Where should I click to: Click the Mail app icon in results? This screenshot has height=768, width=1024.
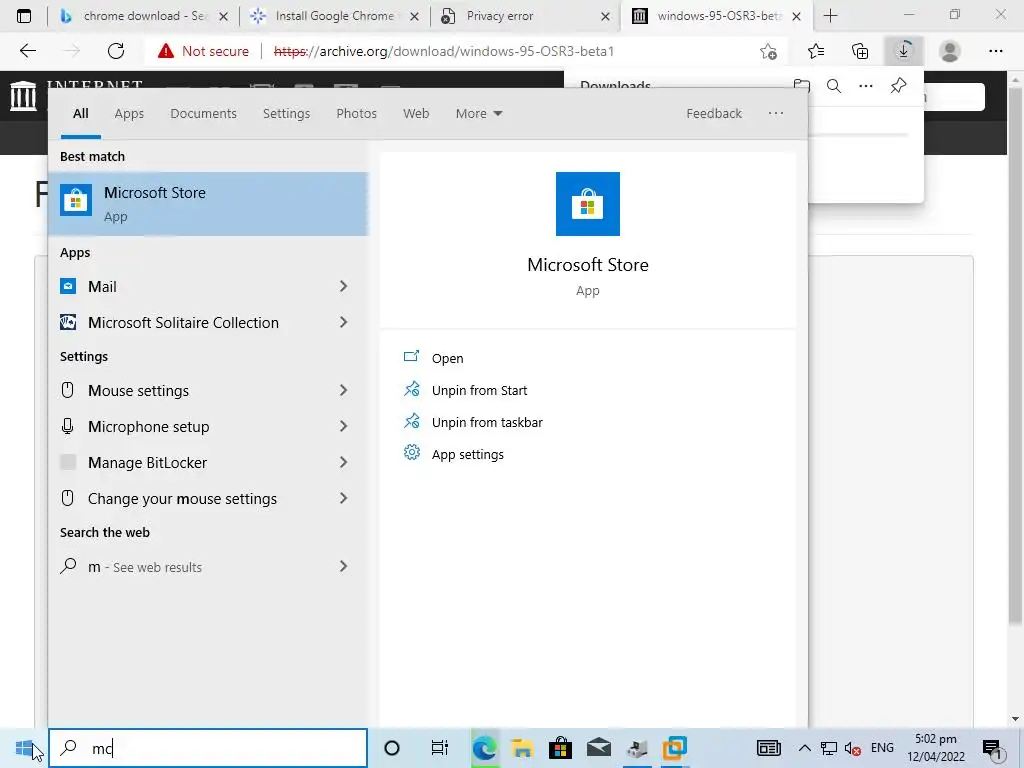(68, 286)
